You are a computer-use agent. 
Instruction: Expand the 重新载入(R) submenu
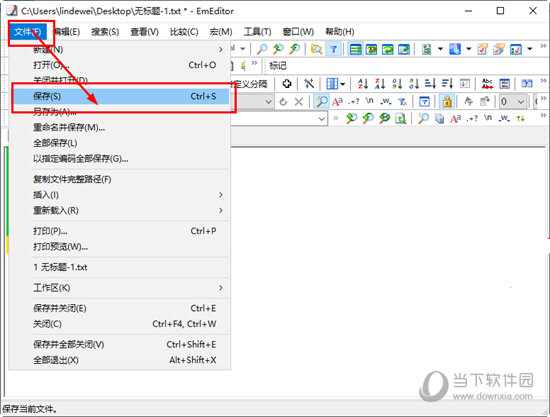pos(120,210)
